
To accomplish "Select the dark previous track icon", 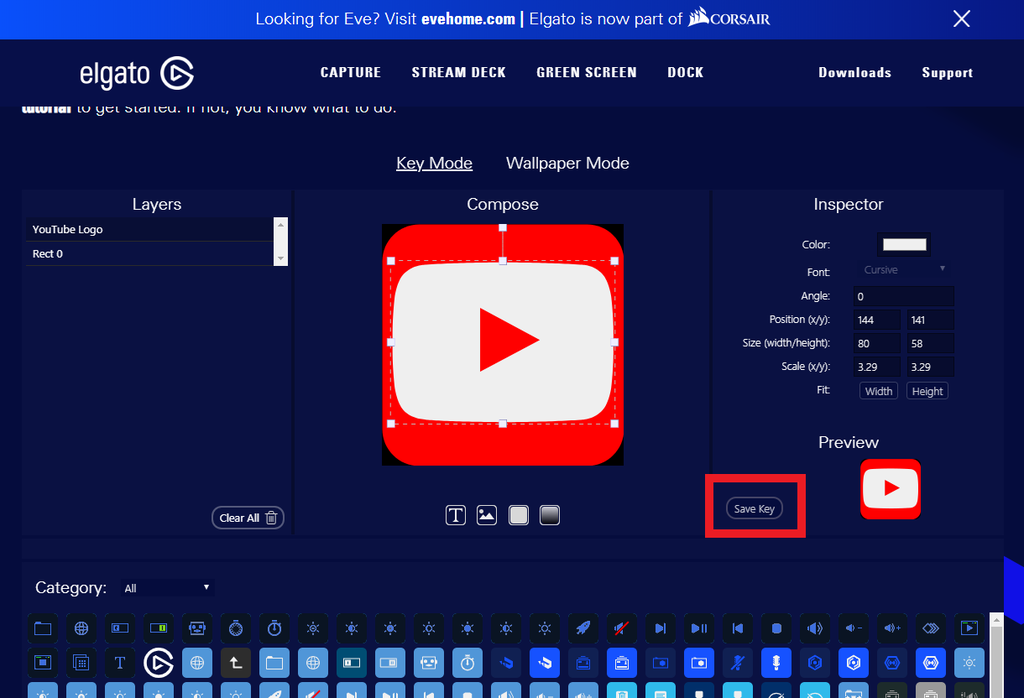I will click(x=737, y=628).
